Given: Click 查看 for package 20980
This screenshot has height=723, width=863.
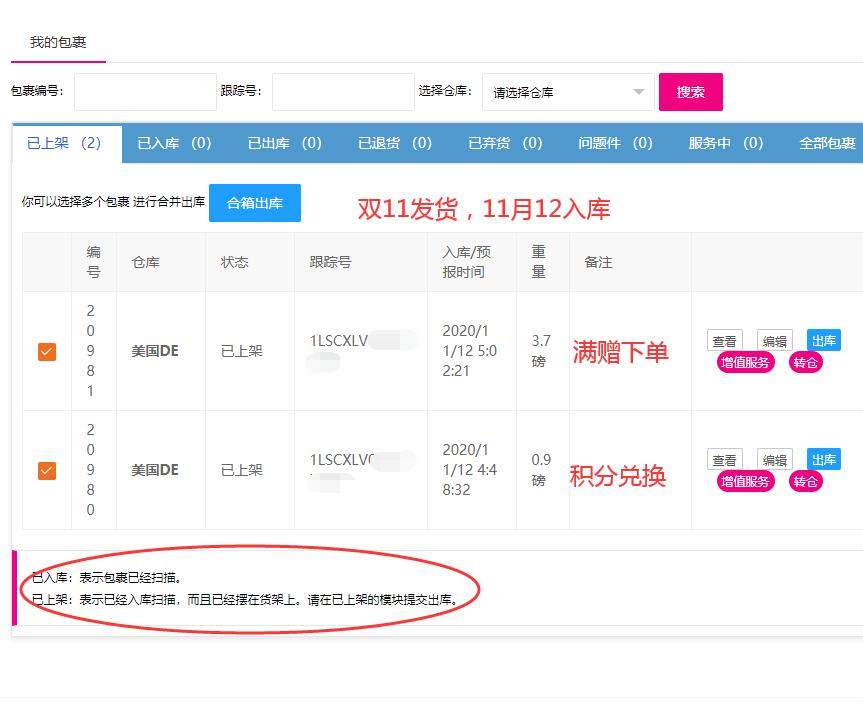Looking at the screenshot, I should click(x=725, y=460).
